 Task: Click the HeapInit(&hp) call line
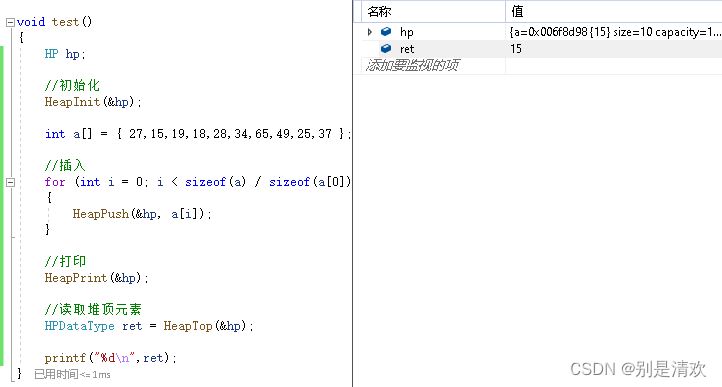(93, 102)
